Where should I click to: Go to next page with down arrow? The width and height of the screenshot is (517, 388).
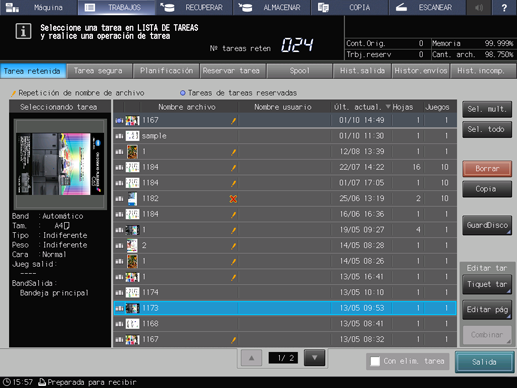(314, 358)
